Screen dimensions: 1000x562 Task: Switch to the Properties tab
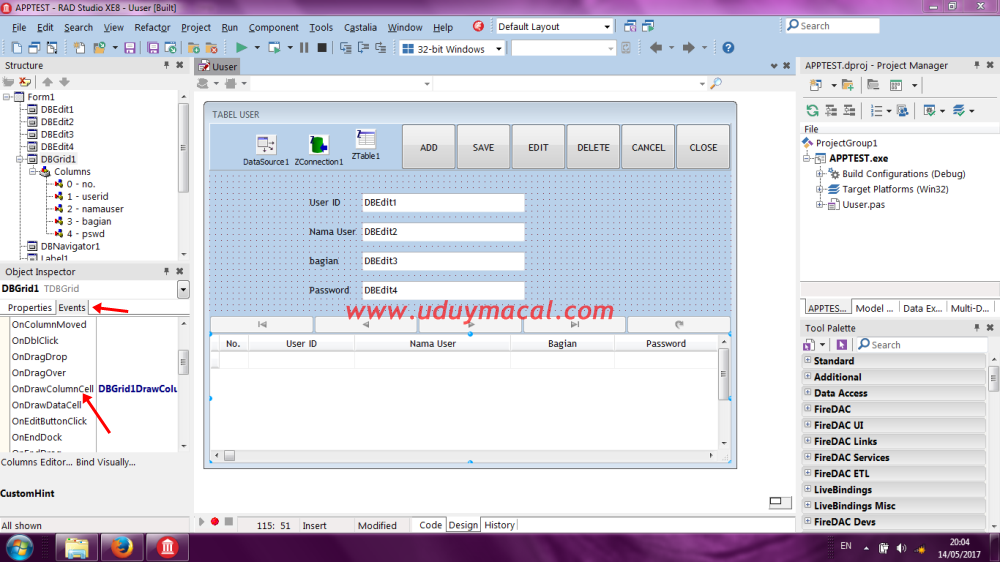tap(29, 307)
